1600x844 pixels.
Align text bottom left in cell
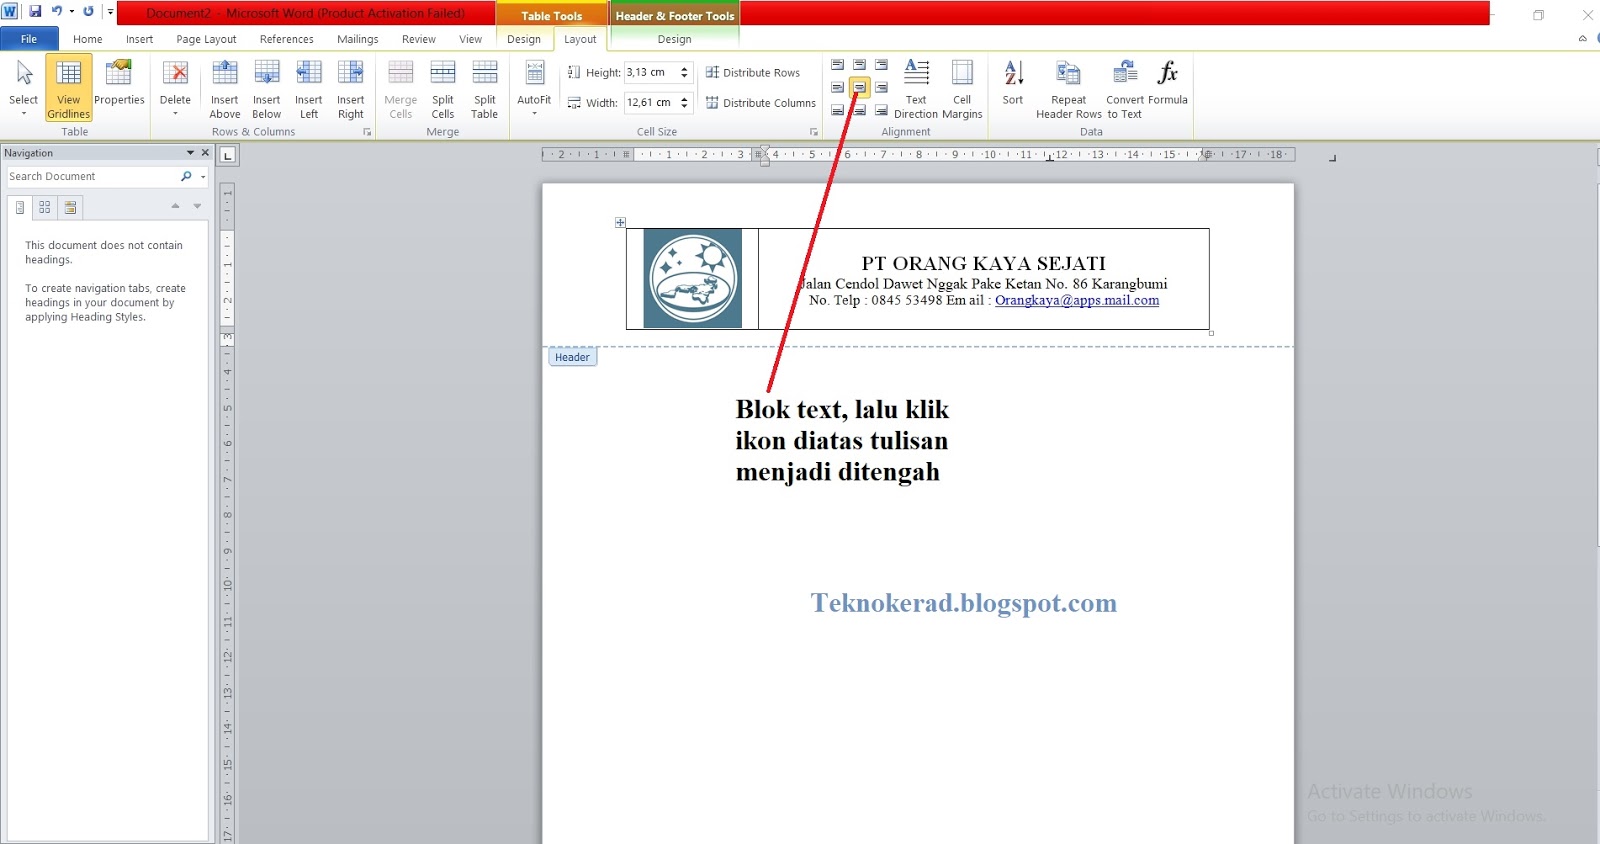(838, 110)
